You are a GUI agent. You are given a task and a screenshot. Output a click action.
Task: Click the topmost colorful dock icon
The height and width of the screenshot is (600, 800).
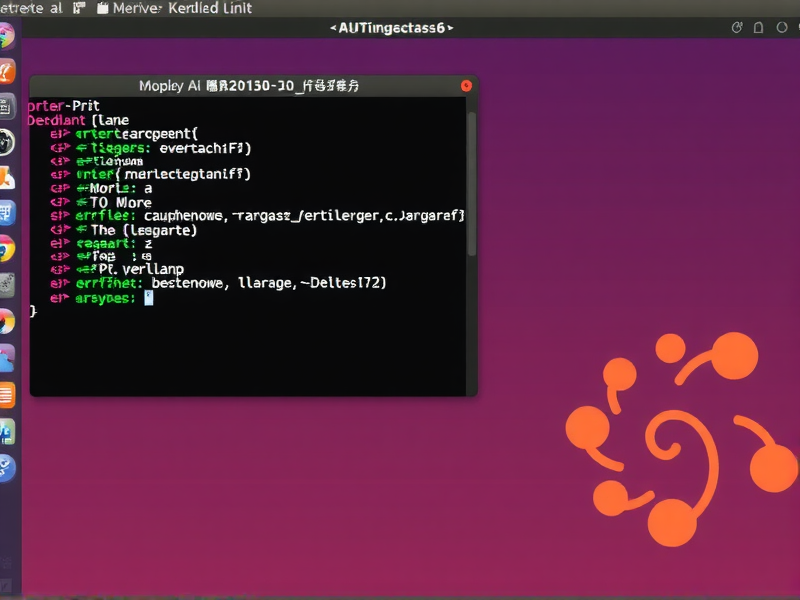point(6,36)
